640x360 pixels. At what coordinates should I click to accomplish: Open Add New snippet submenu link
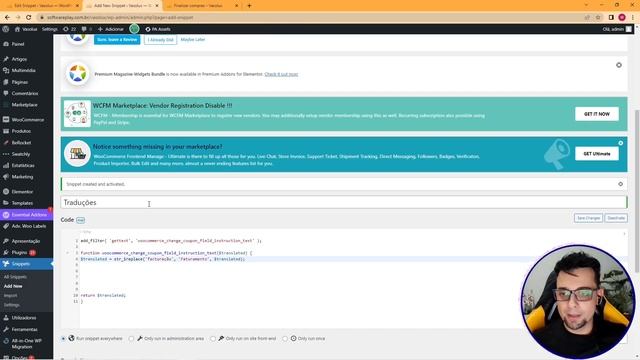pyautogui.click(x=13, y=286)
